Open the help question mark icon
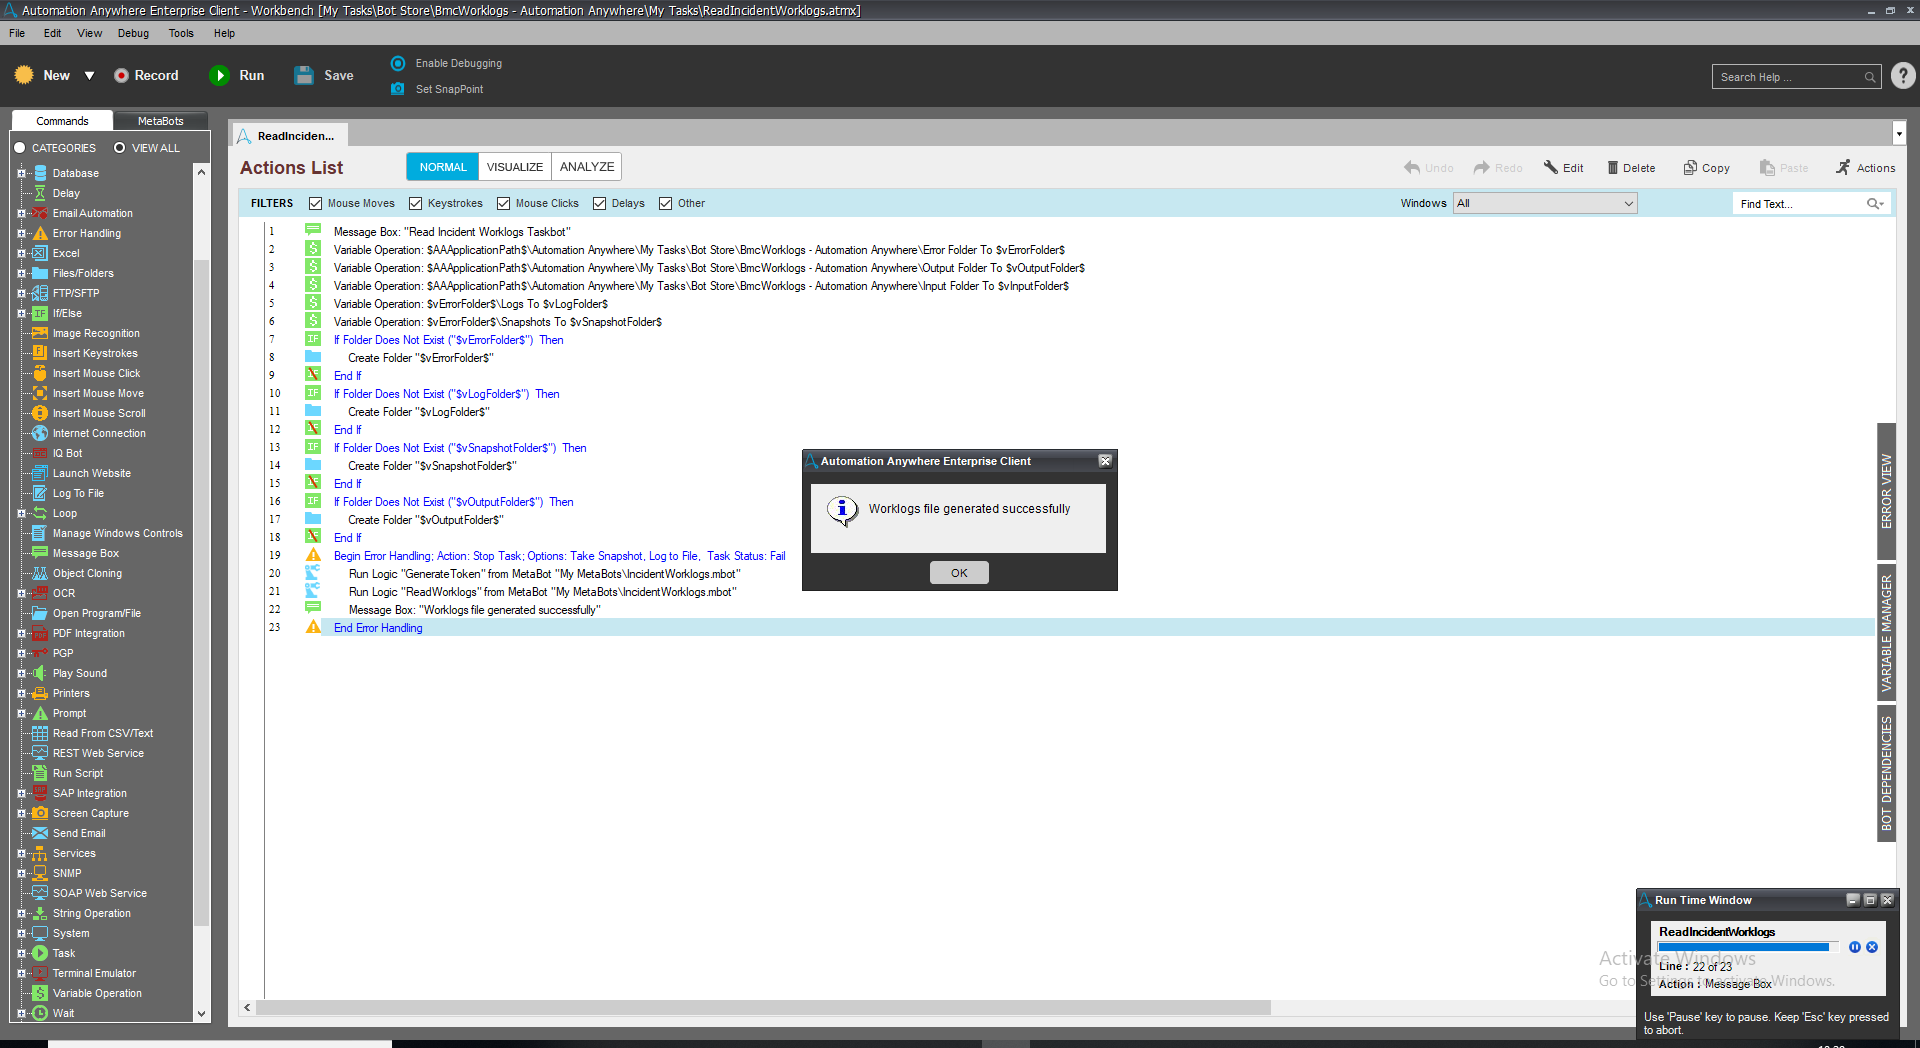The width and height of the screenshot is (1920, 1048). click(1903, 76)
